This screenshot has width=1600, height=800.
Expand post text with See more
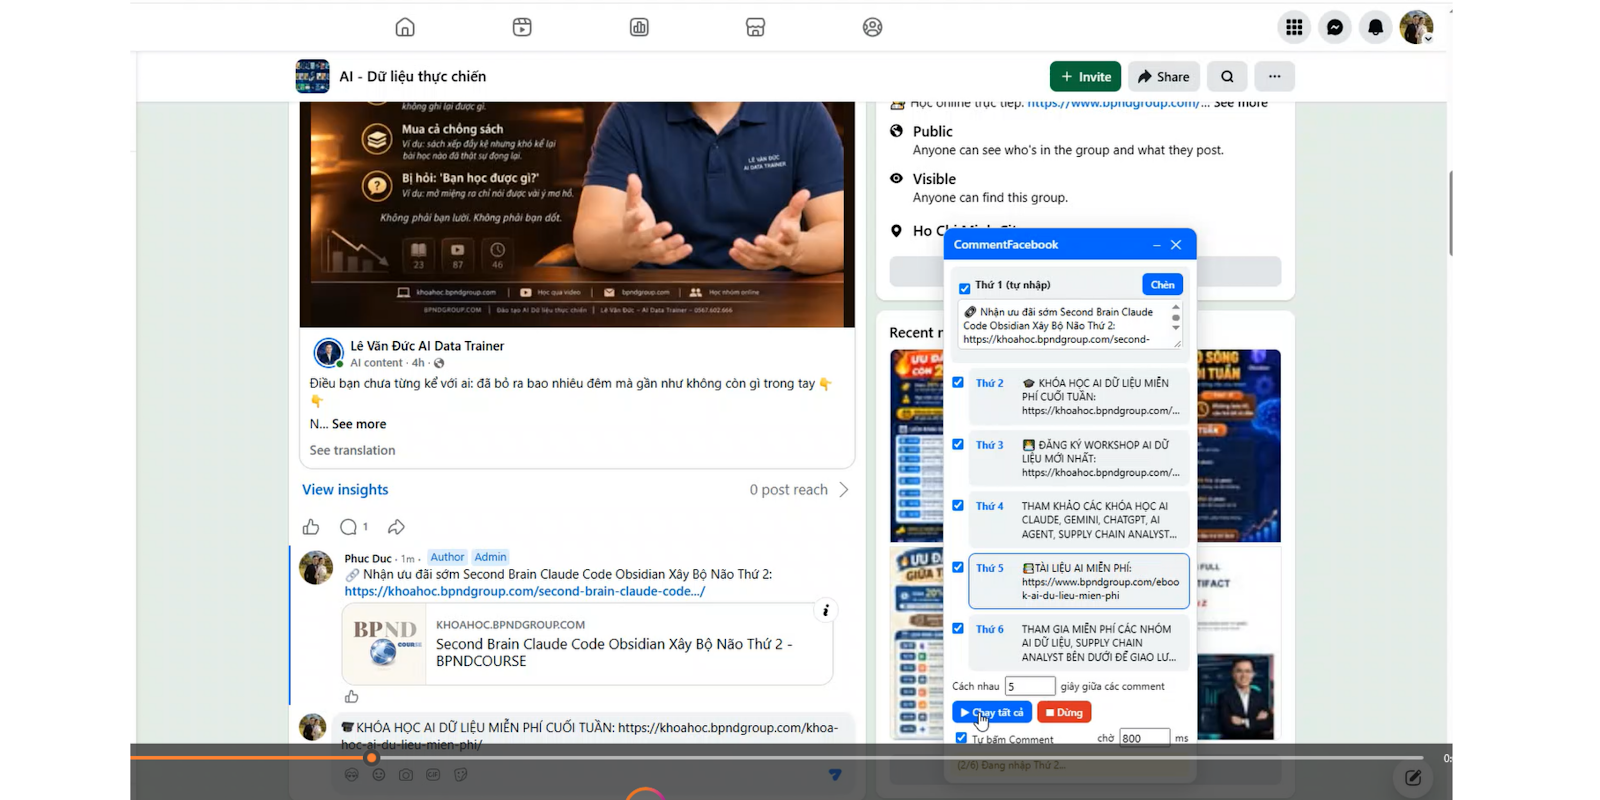click(359, 424)
